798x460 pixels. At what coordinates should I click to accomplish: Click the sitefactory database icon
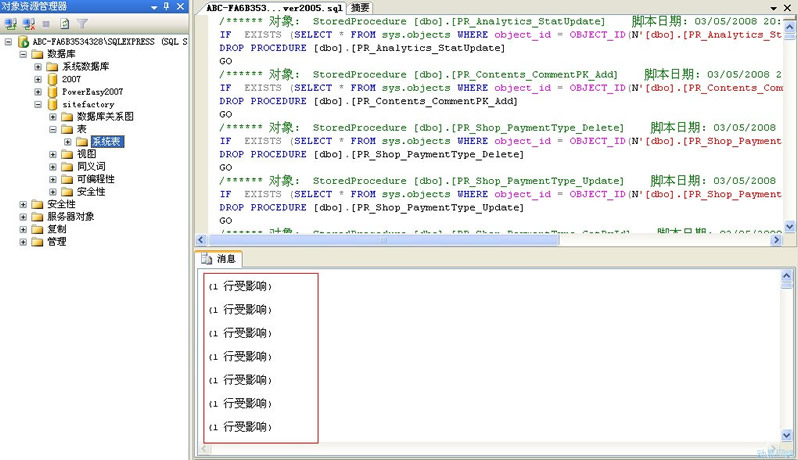pos(52,104)
